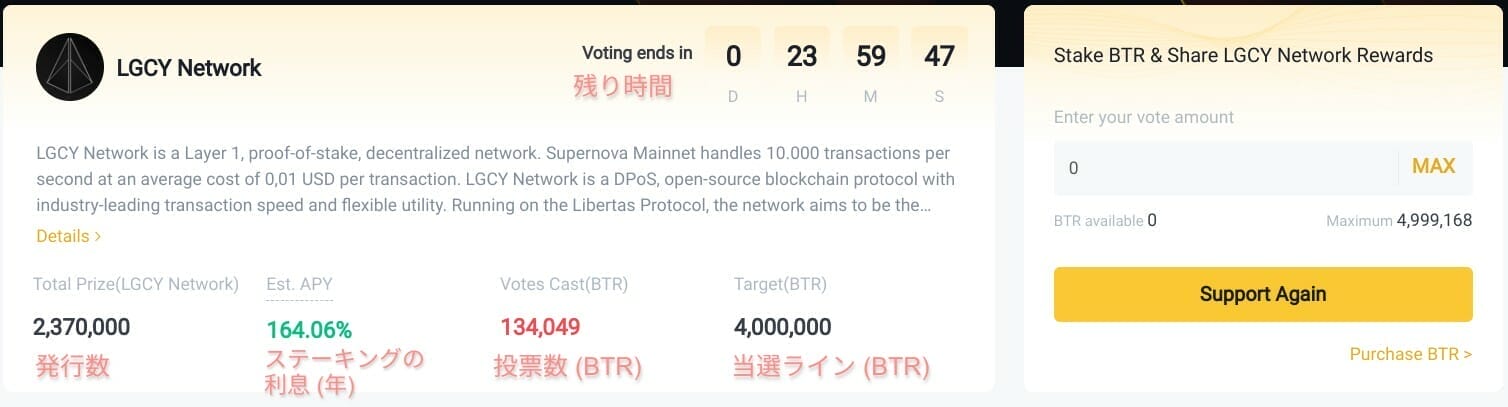Click the project description paragraph
Viewport: 1508px width, 407px height.
click(x=495, y=179)
